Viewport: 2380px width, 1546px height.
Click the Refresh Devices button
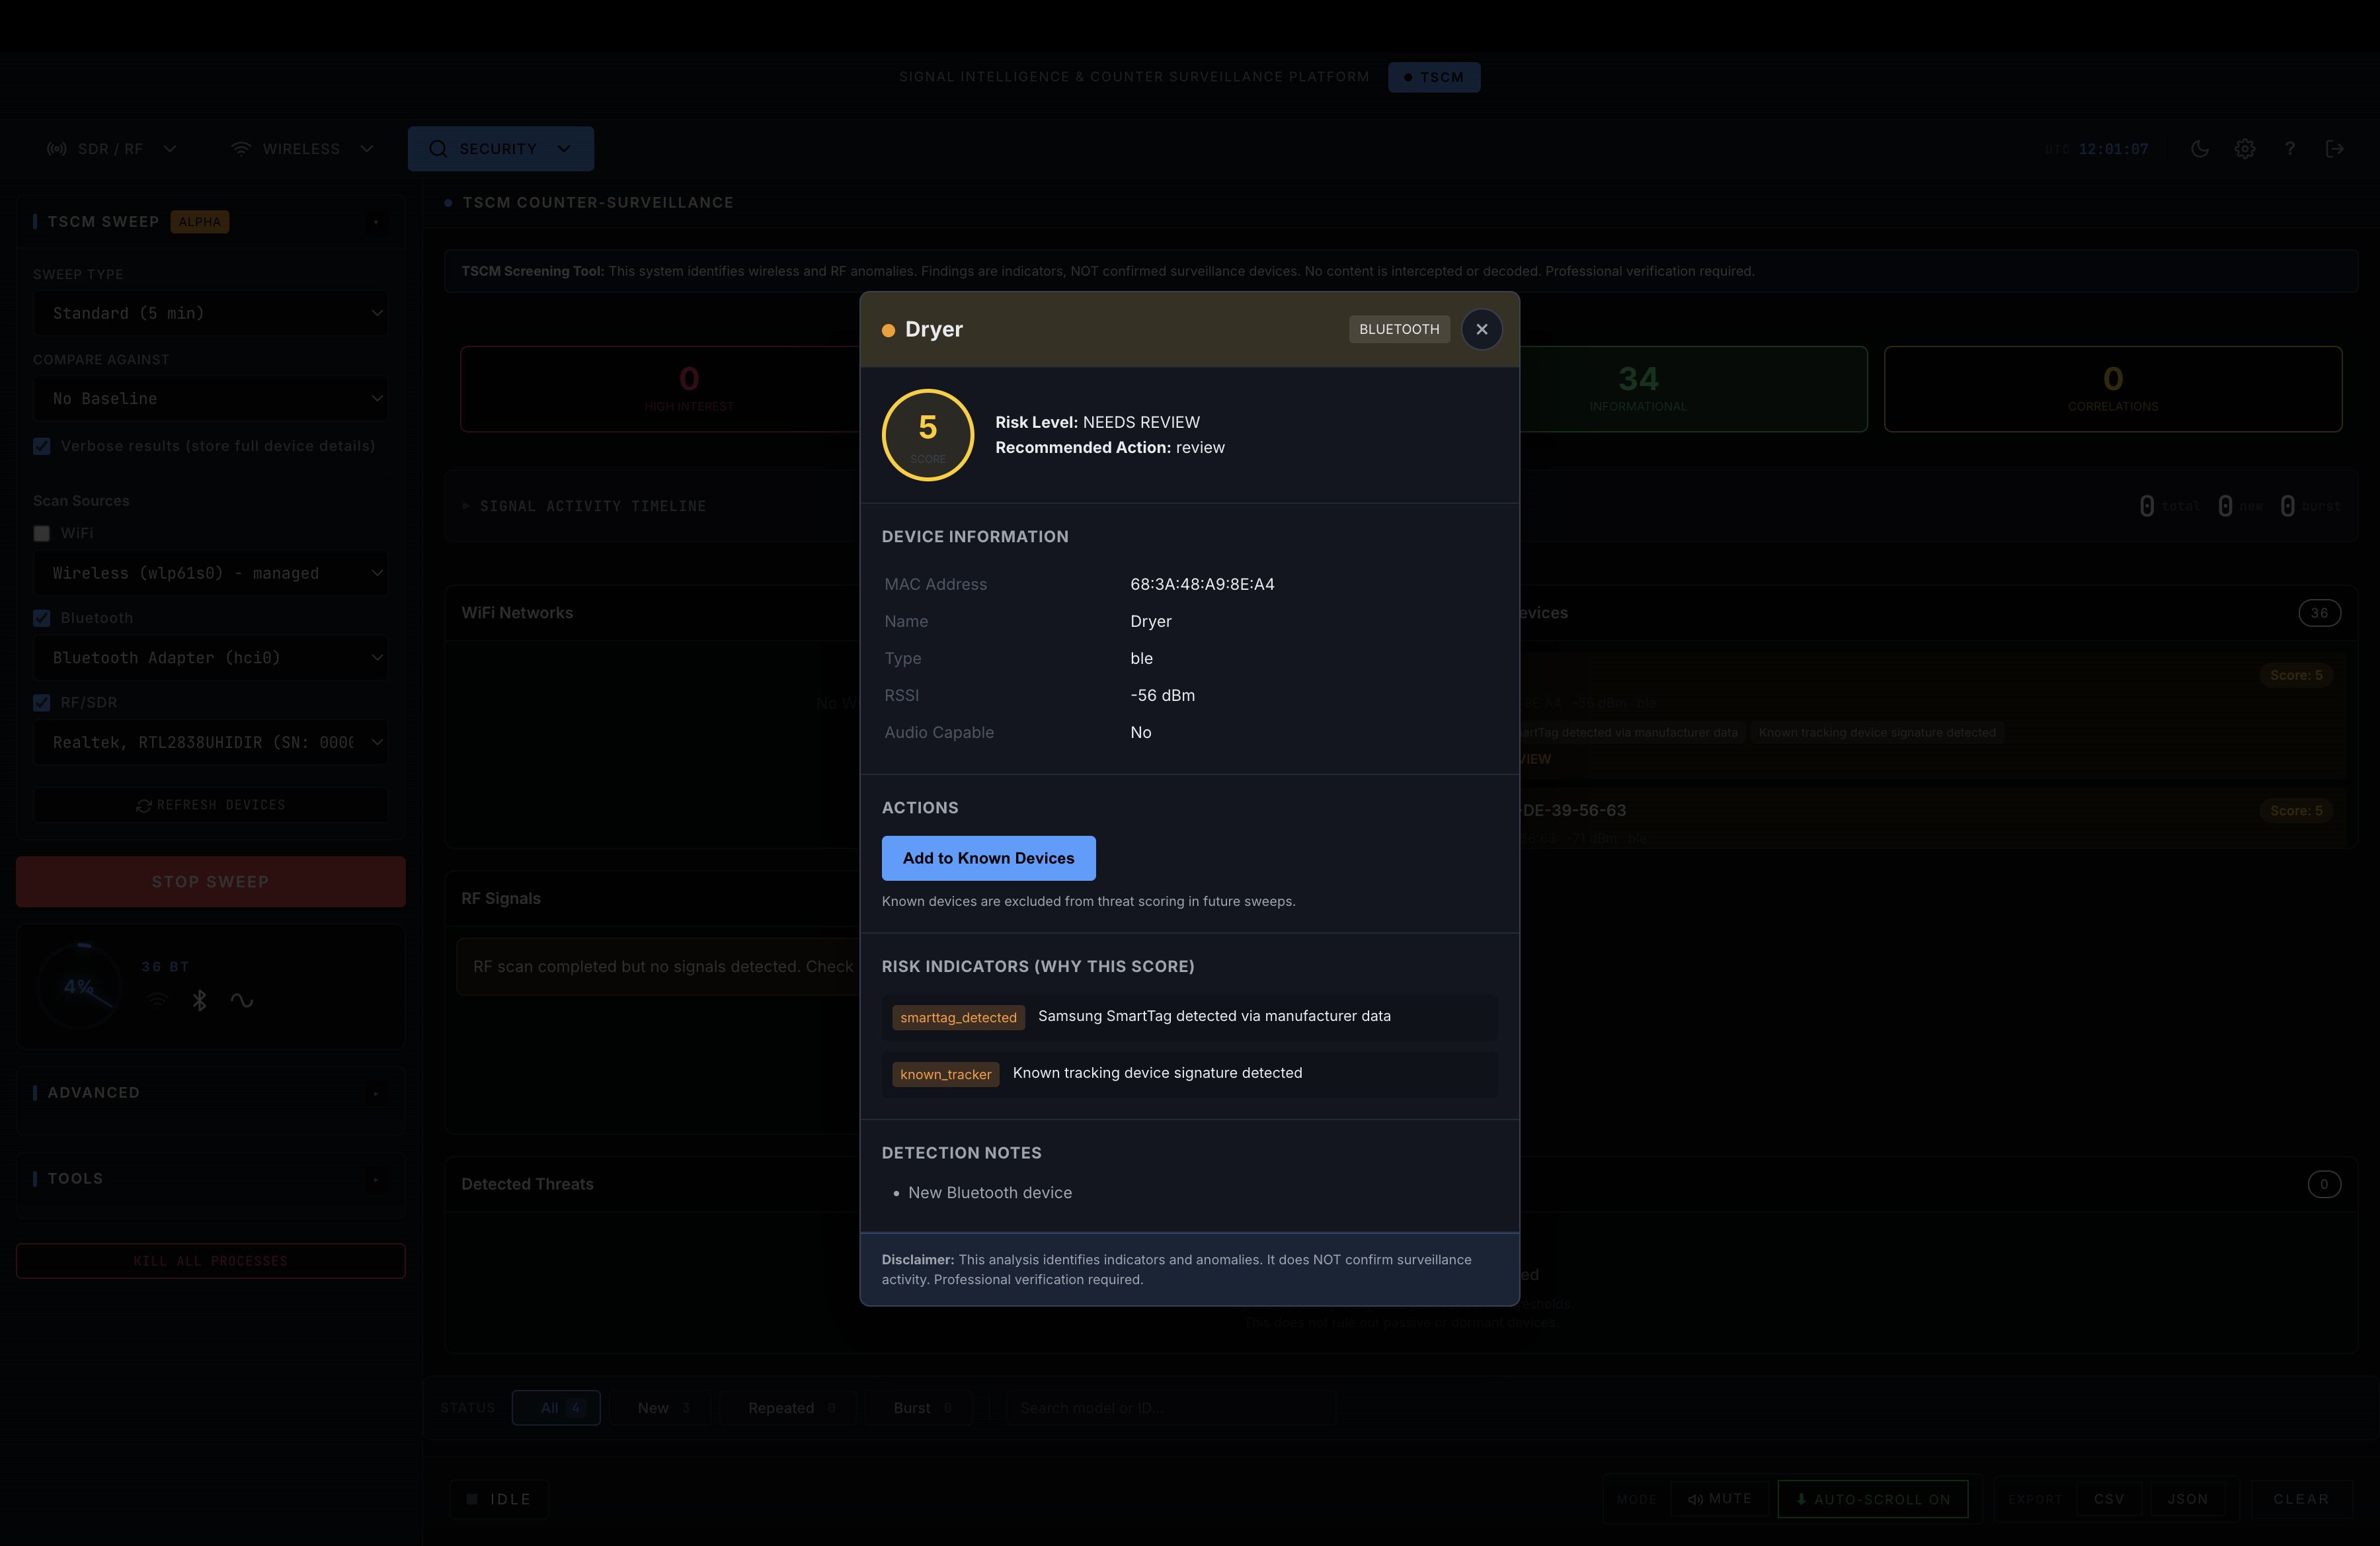coord(211,805)
